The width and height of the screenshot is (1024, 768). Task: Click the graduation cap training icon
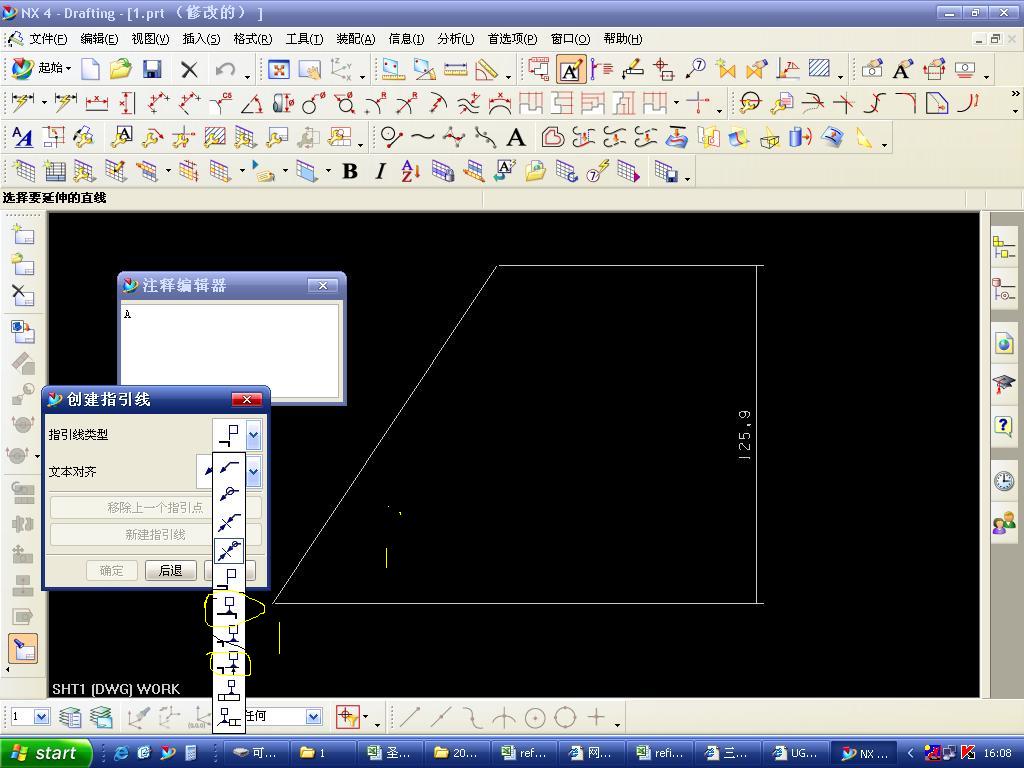(1004, 384)
